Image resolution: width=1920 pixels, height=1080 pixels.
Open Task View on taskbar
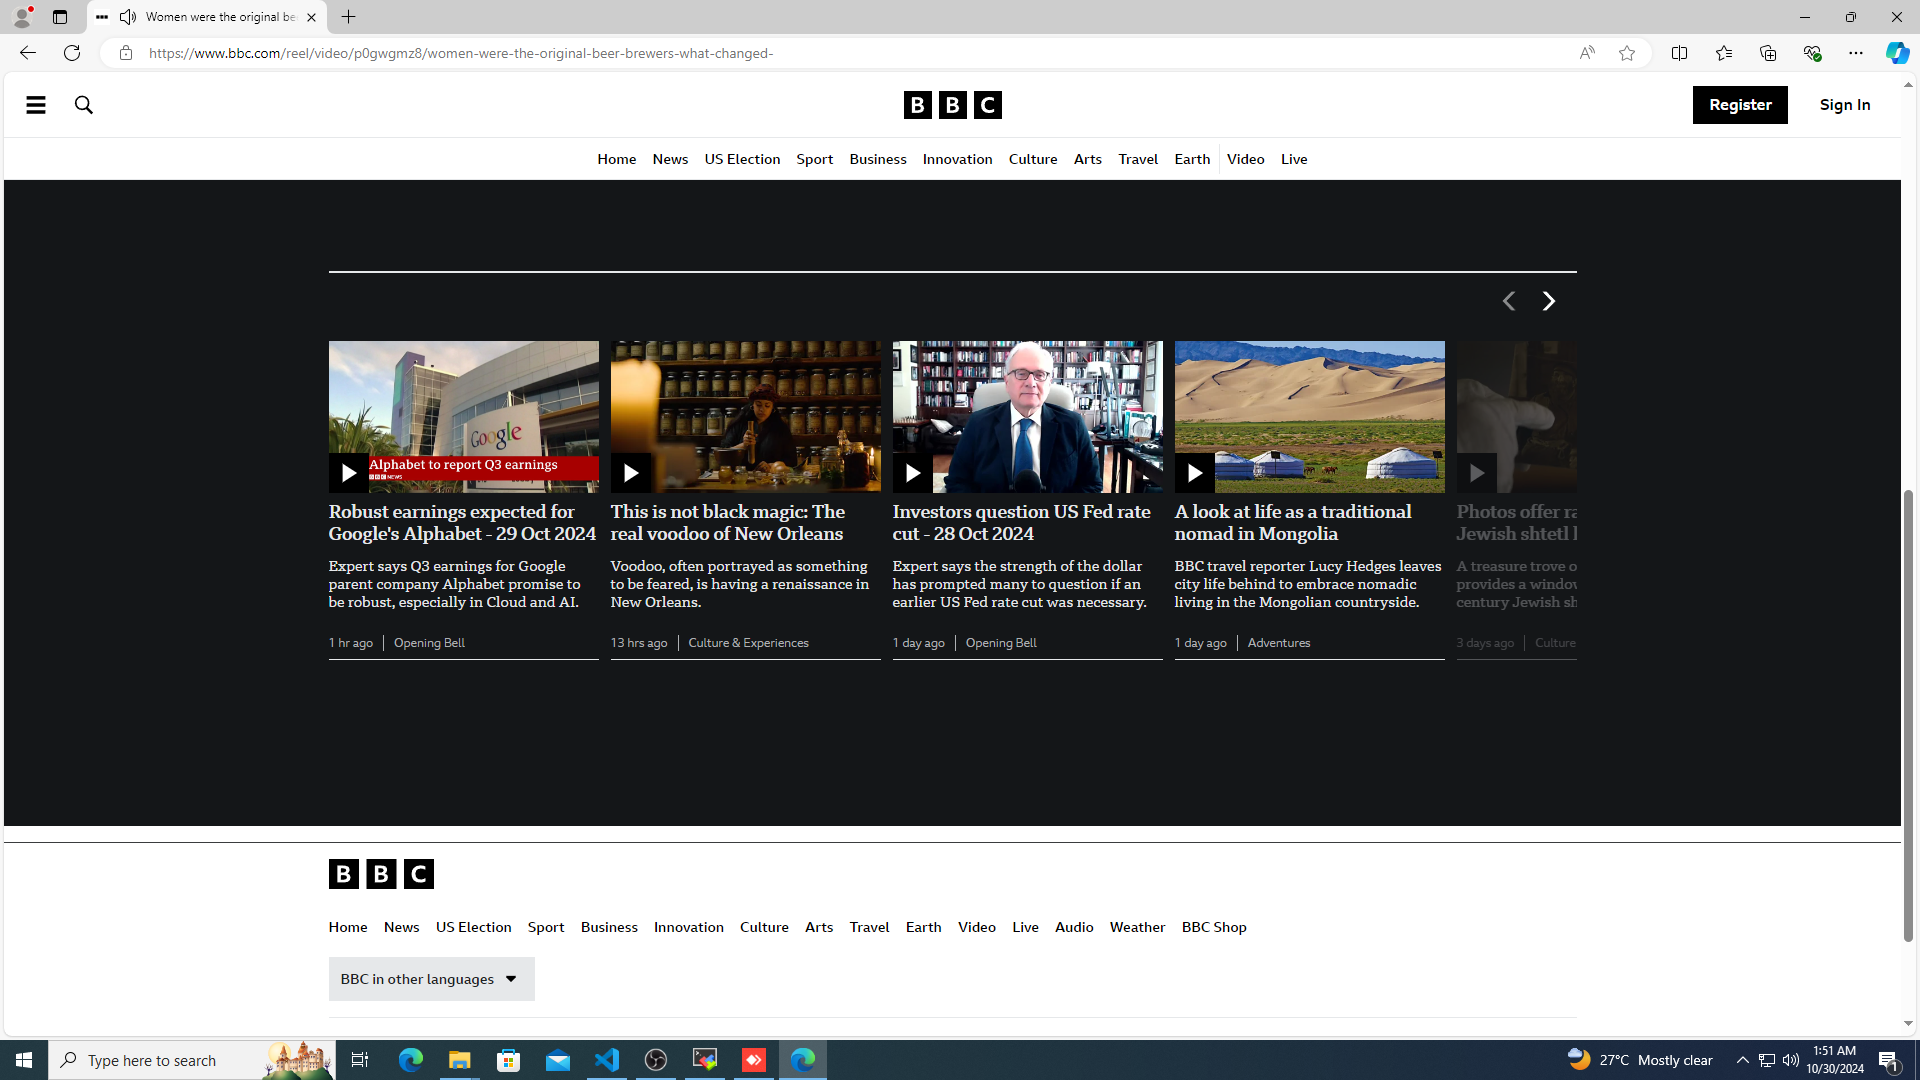(360, 1060)
